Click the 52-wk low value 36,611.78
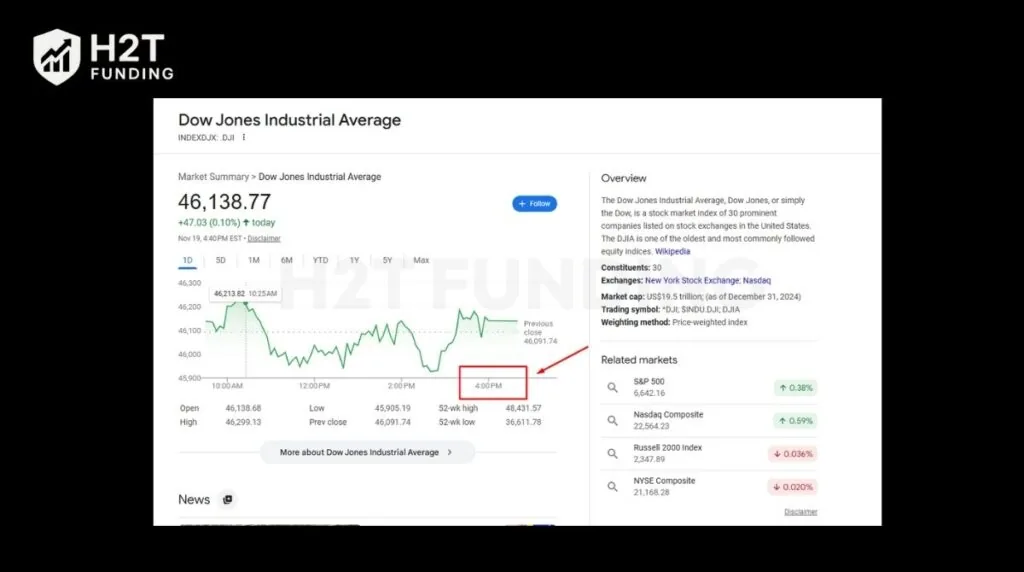Screen dimensions: 1024x572 [523, 422]
